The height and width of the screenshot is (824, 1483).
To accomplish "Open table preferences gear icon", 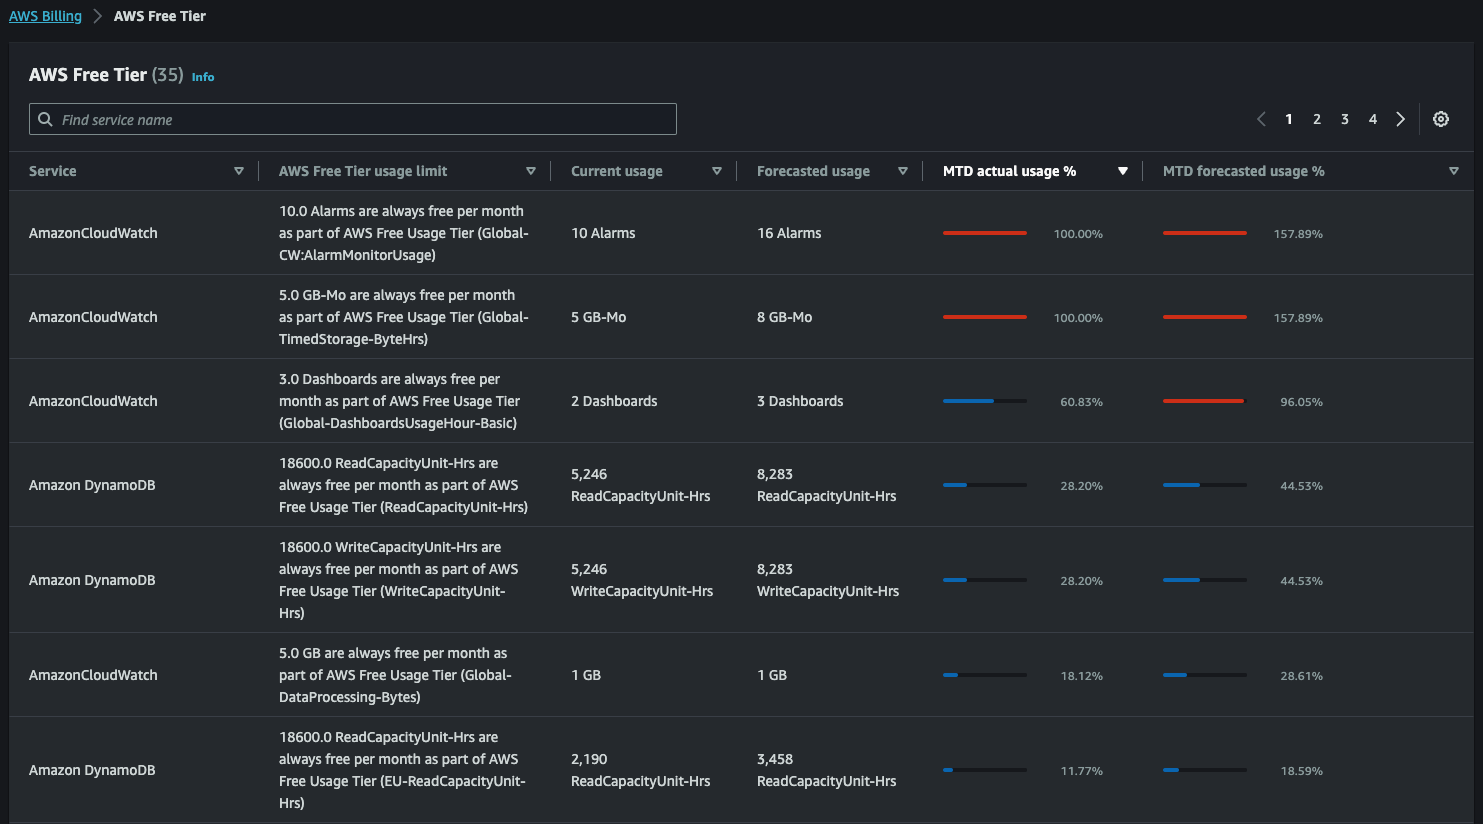I will point(1441,119).
